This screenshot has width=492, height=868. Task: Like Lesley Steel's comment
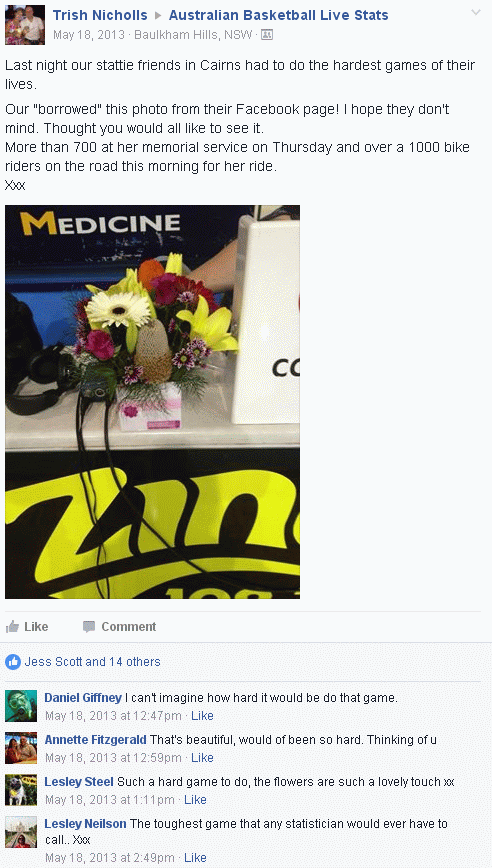tap(195, 800)
